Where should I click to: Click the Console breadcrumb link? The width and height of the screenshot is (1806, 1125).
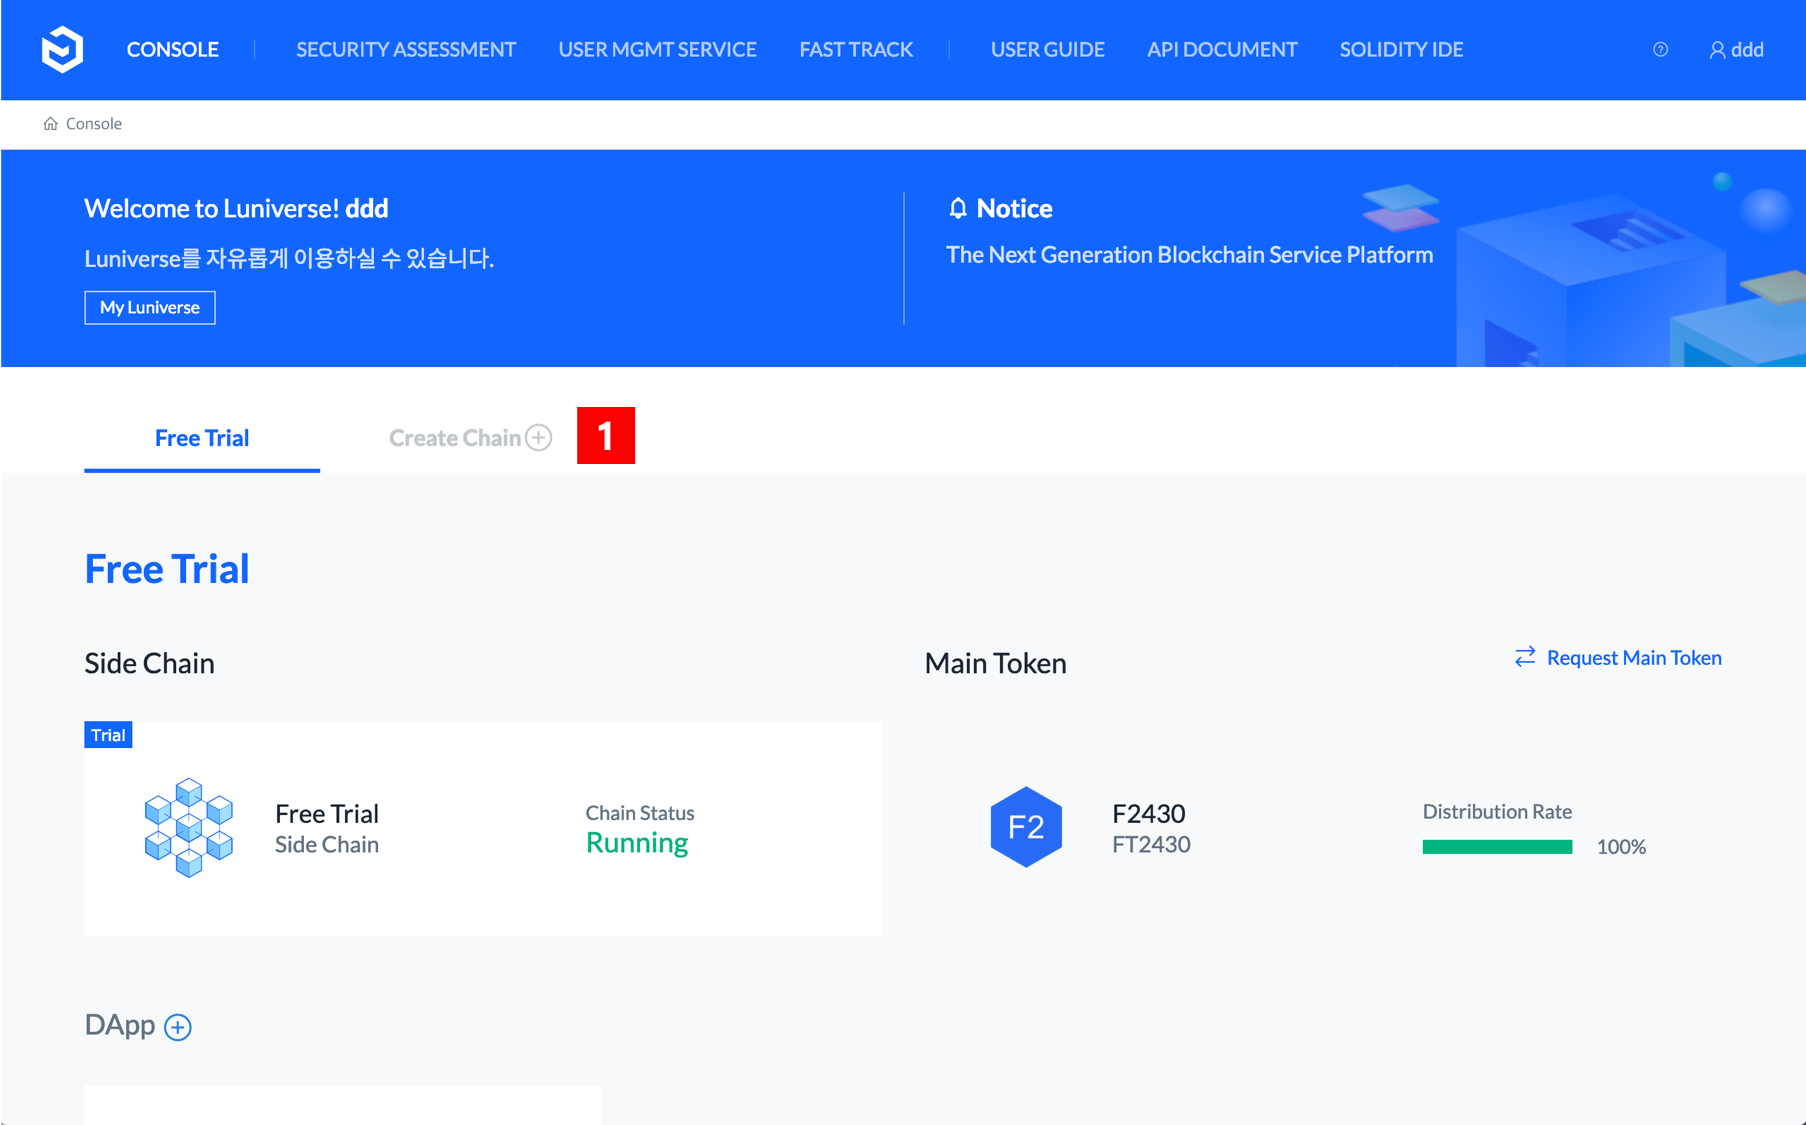tap(94, 123)
